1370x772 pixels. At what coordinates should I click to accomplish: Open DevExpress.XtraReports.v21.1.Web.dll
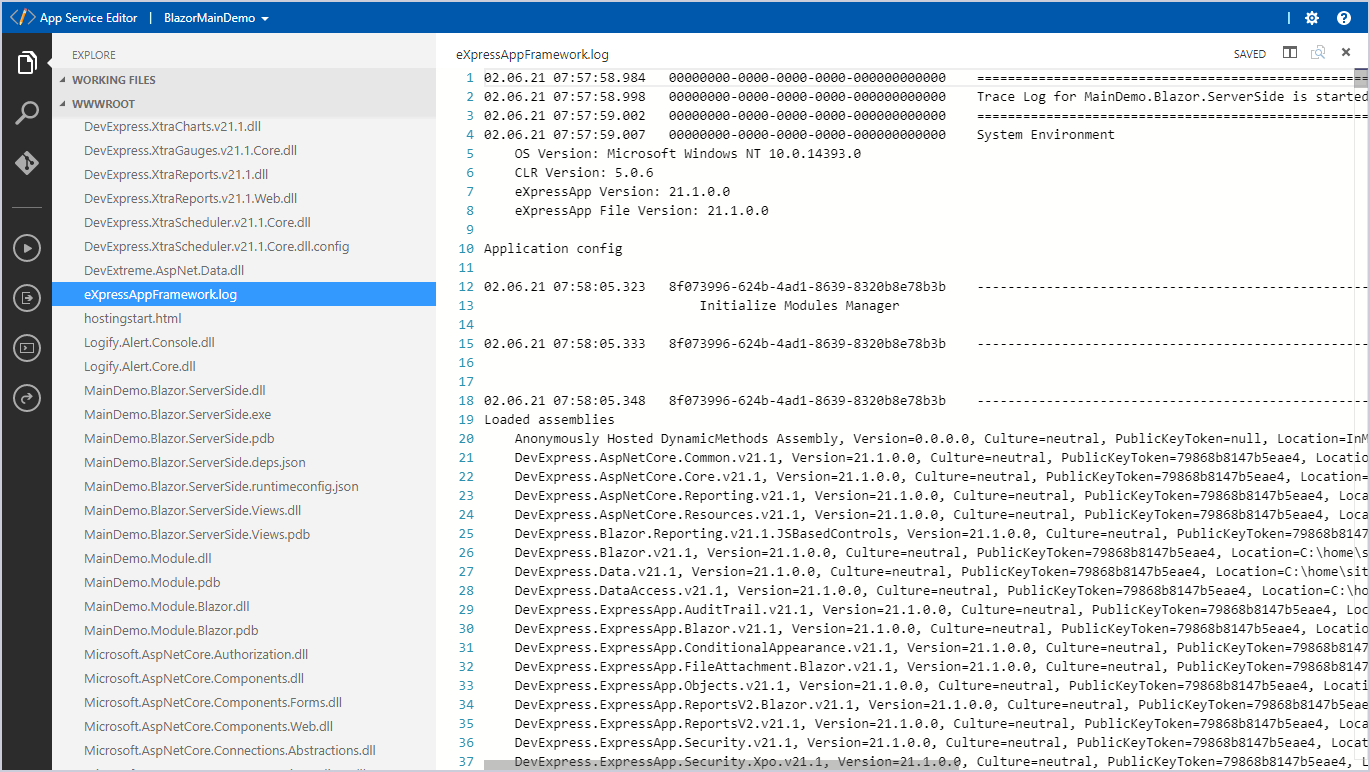[x=190, y=198]
